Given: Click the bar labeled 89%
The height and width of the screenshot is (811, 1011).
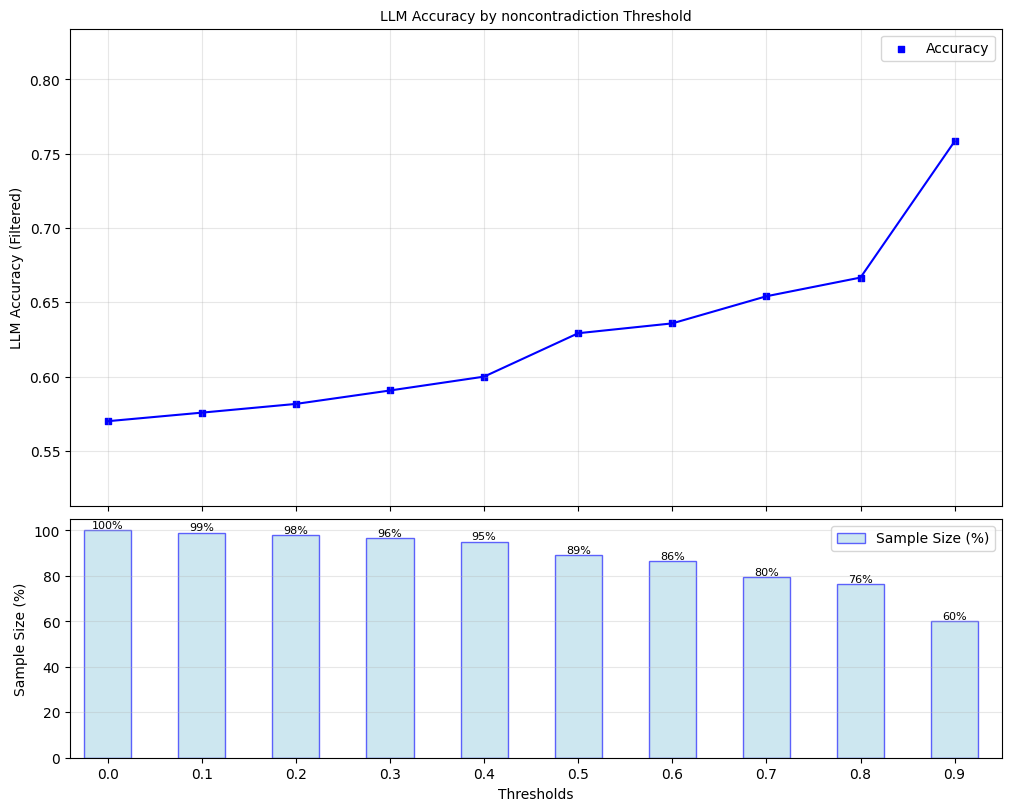Looking at the screenshot, I should pyautogui.click(x=578, y=656).
